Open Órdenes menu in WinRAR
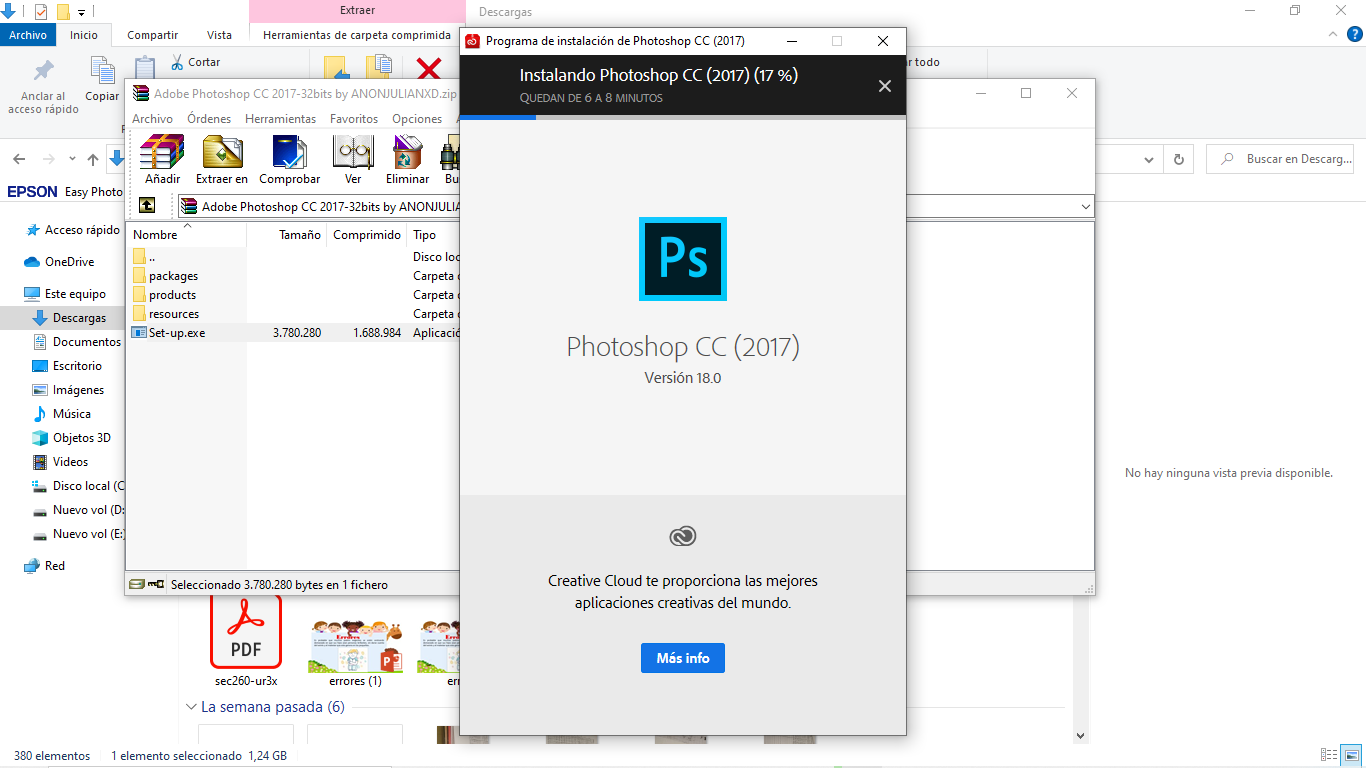This screenshot has height=768, width=1366. pyautogui.click(x=209, y=118)
